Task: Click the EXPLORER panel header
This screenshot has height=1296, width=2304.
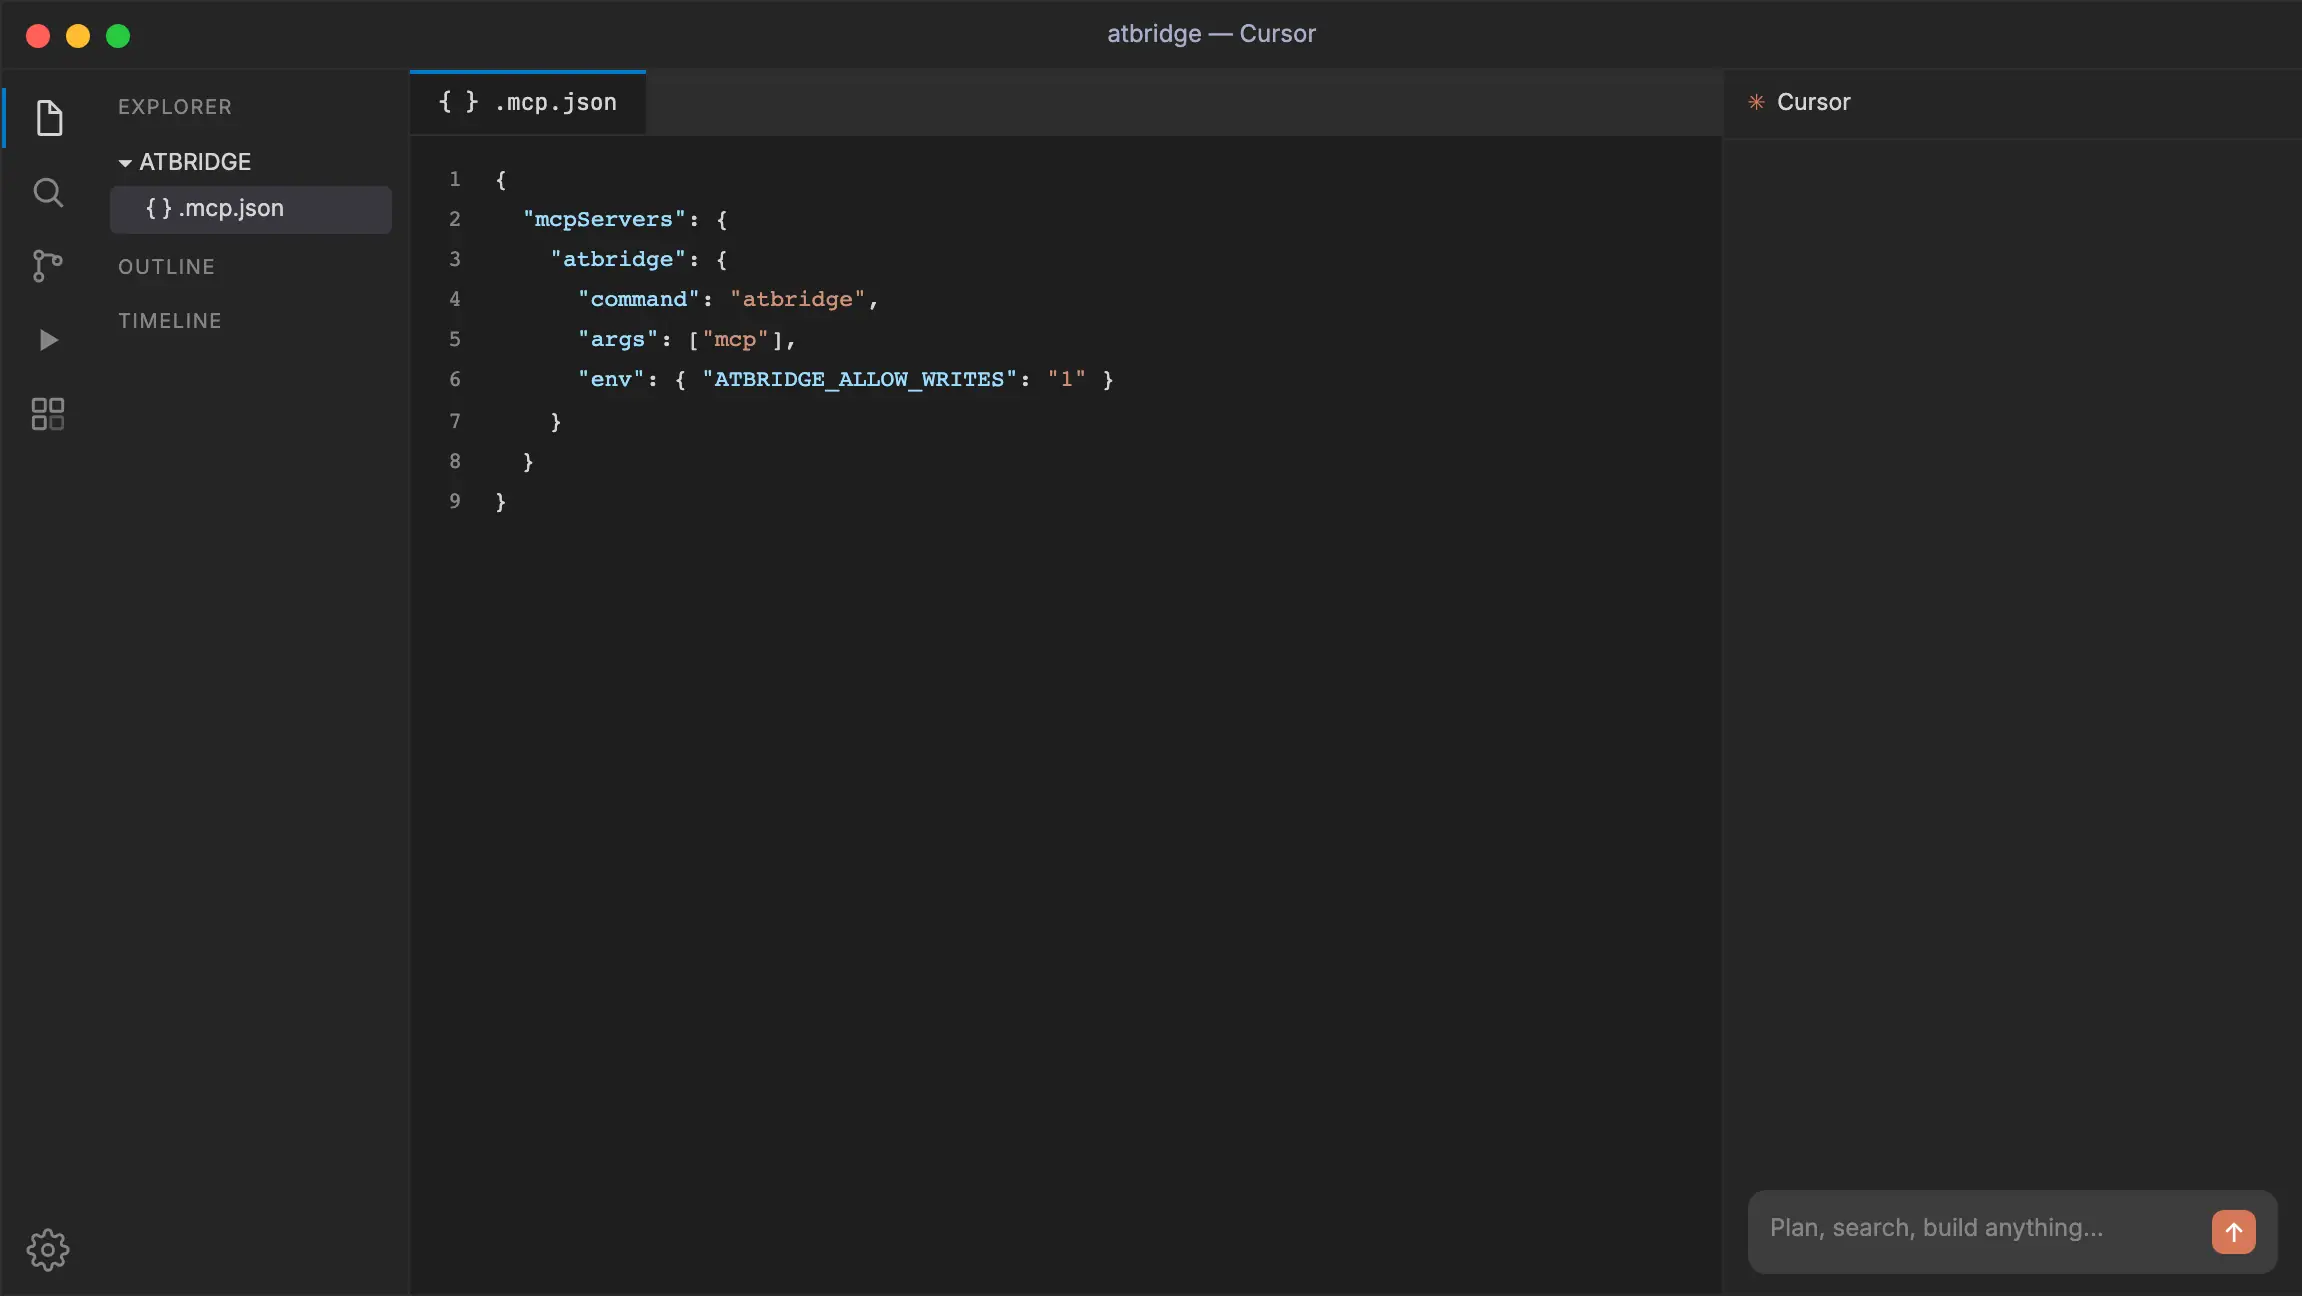Action: pos(175,107)
